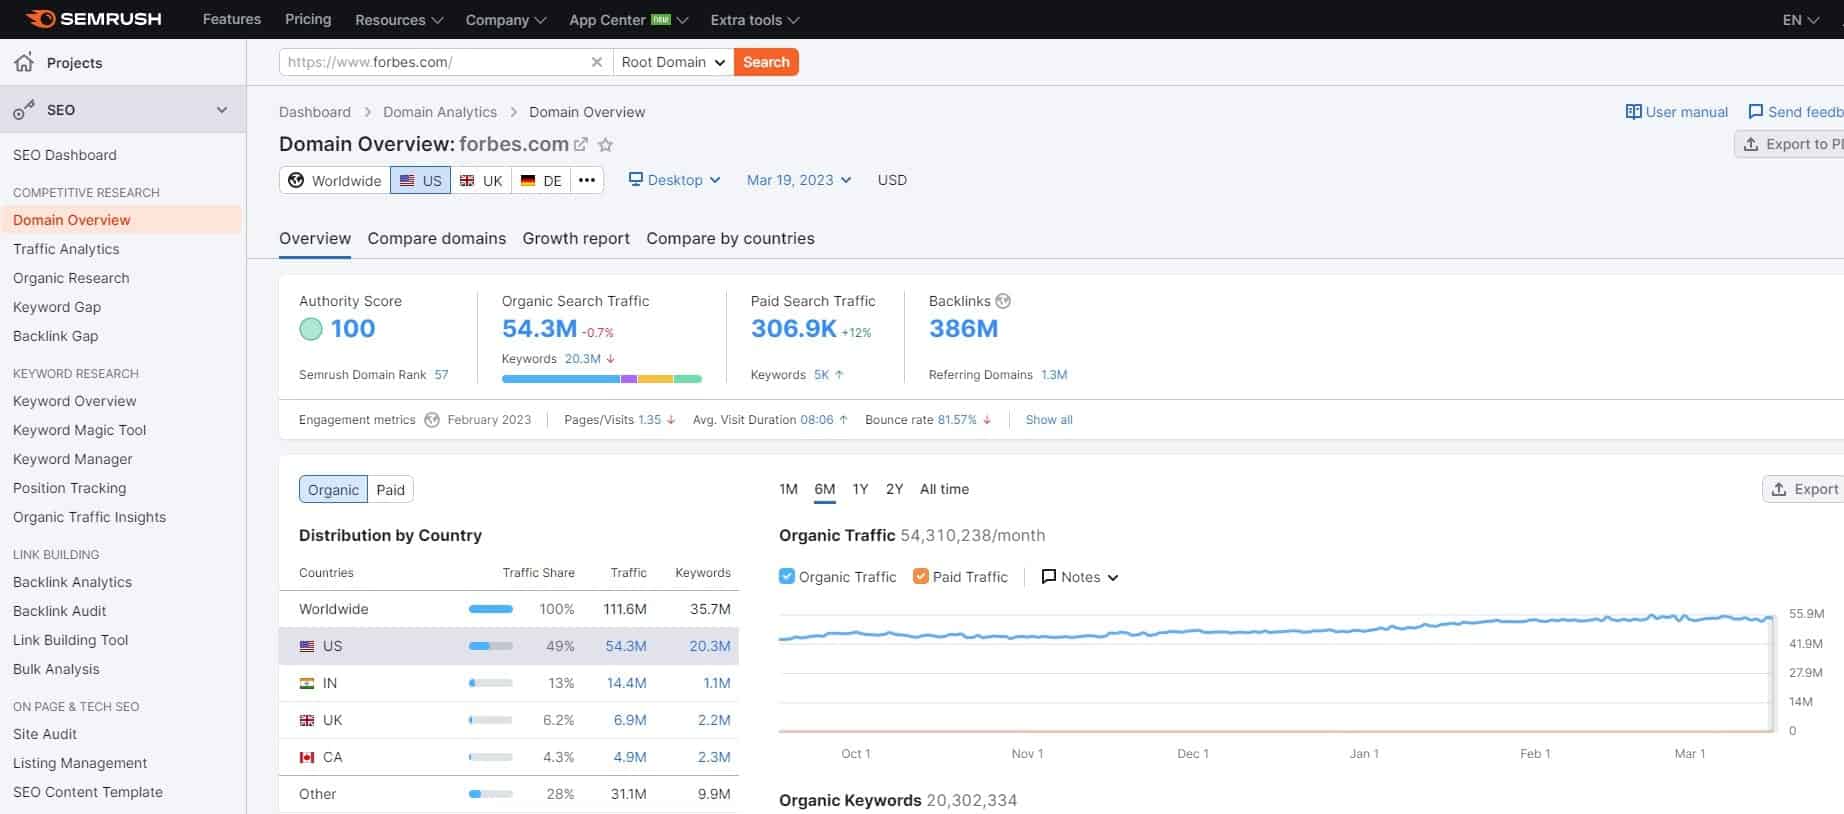The width and height of the screenshot is (1844, 814).
Task: Open Keyword Magic Tool in sidebar
Action: 79,430
